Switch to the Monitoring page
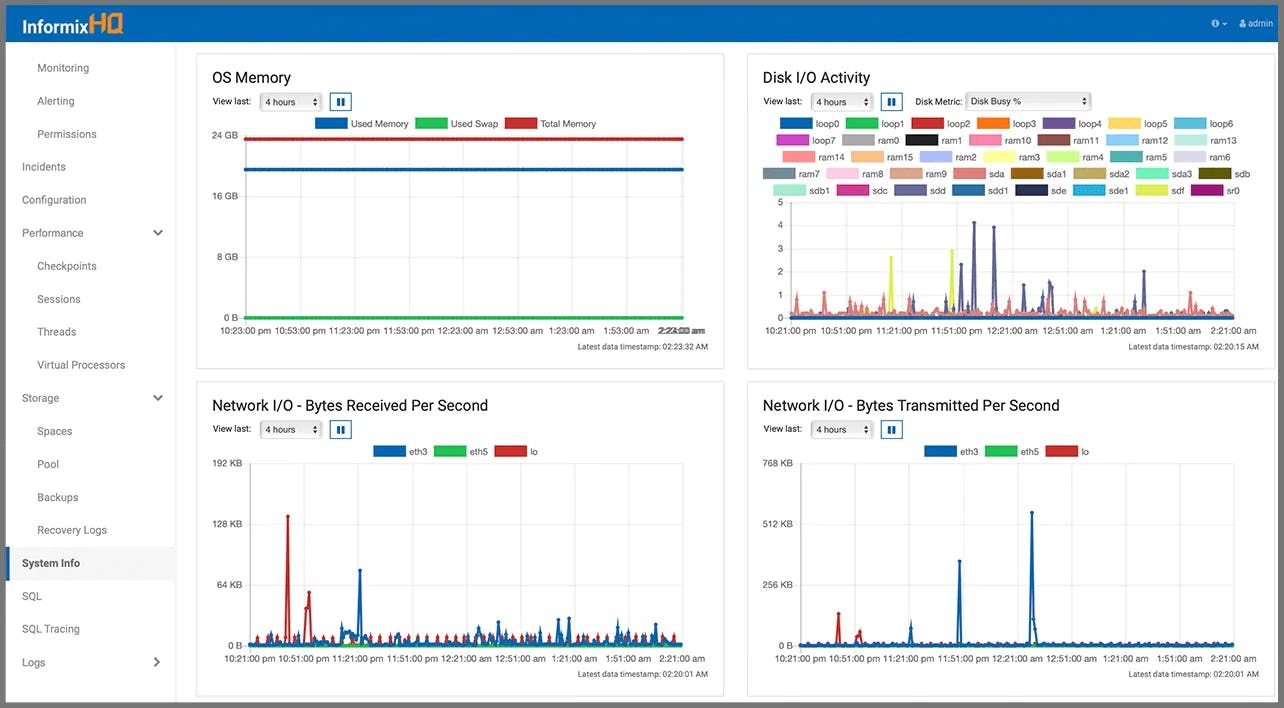Image resolution: width=1284 pixels, height=708 pixels. coord(62,67)
